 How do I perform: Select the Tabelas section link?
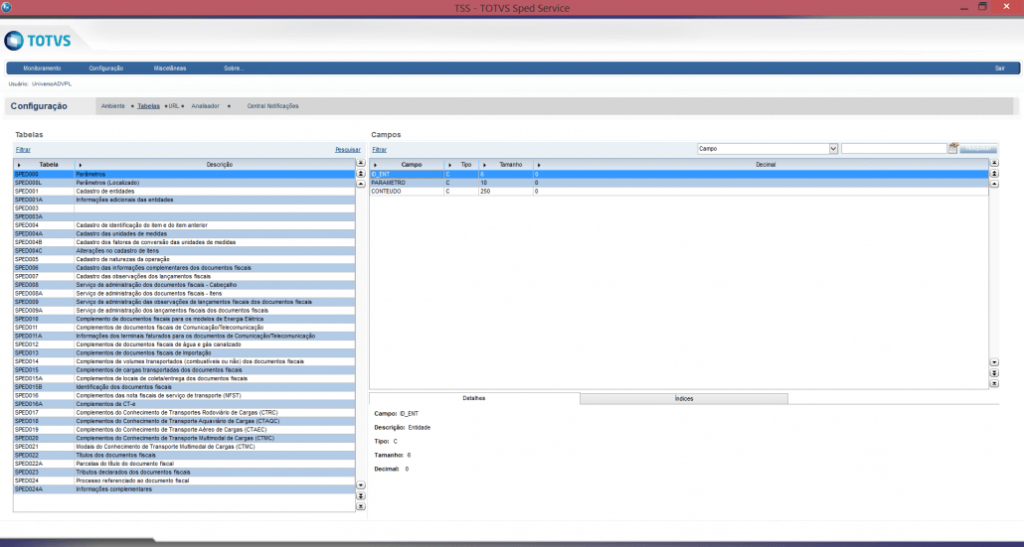(x=148, y=106)
